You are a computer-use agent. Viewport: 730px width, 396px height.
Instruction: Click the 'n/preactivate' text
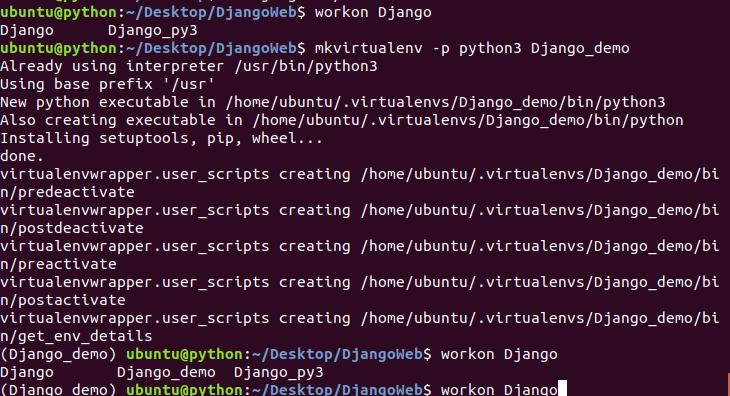click(58, 264)
